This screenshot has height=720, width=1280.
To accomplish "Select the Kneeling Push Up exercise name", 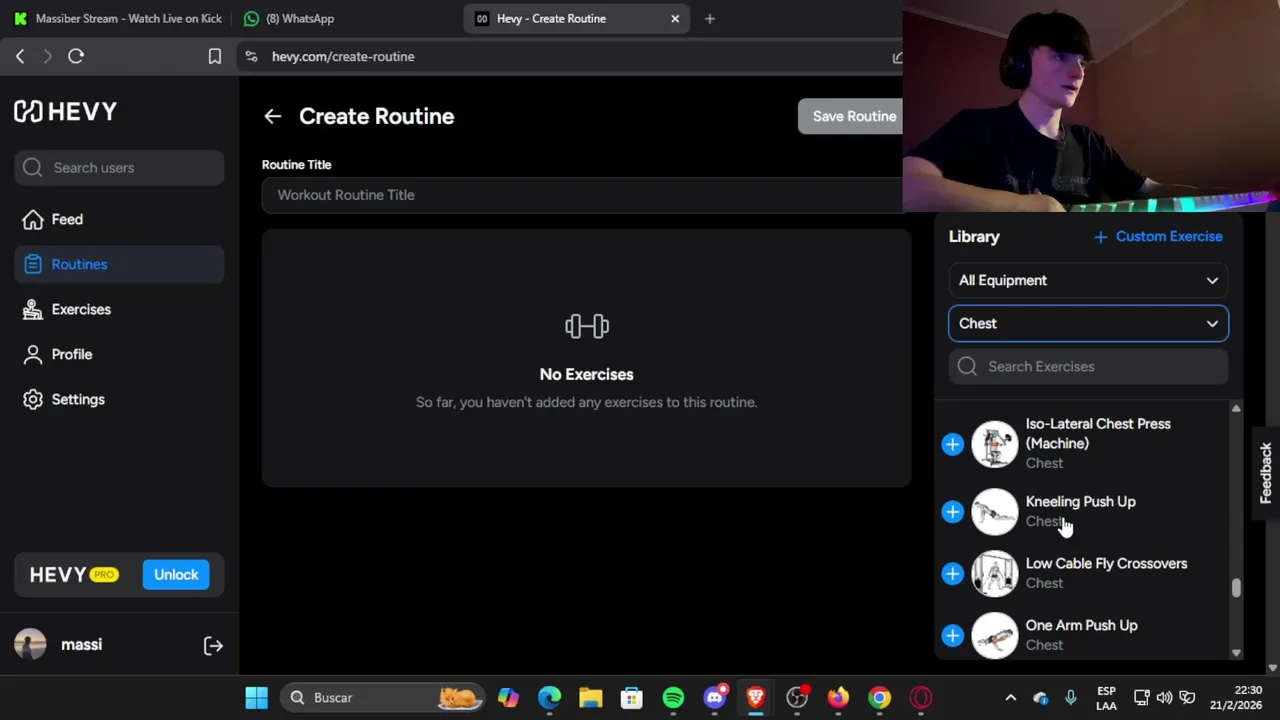I will [x=1080, y=501].
